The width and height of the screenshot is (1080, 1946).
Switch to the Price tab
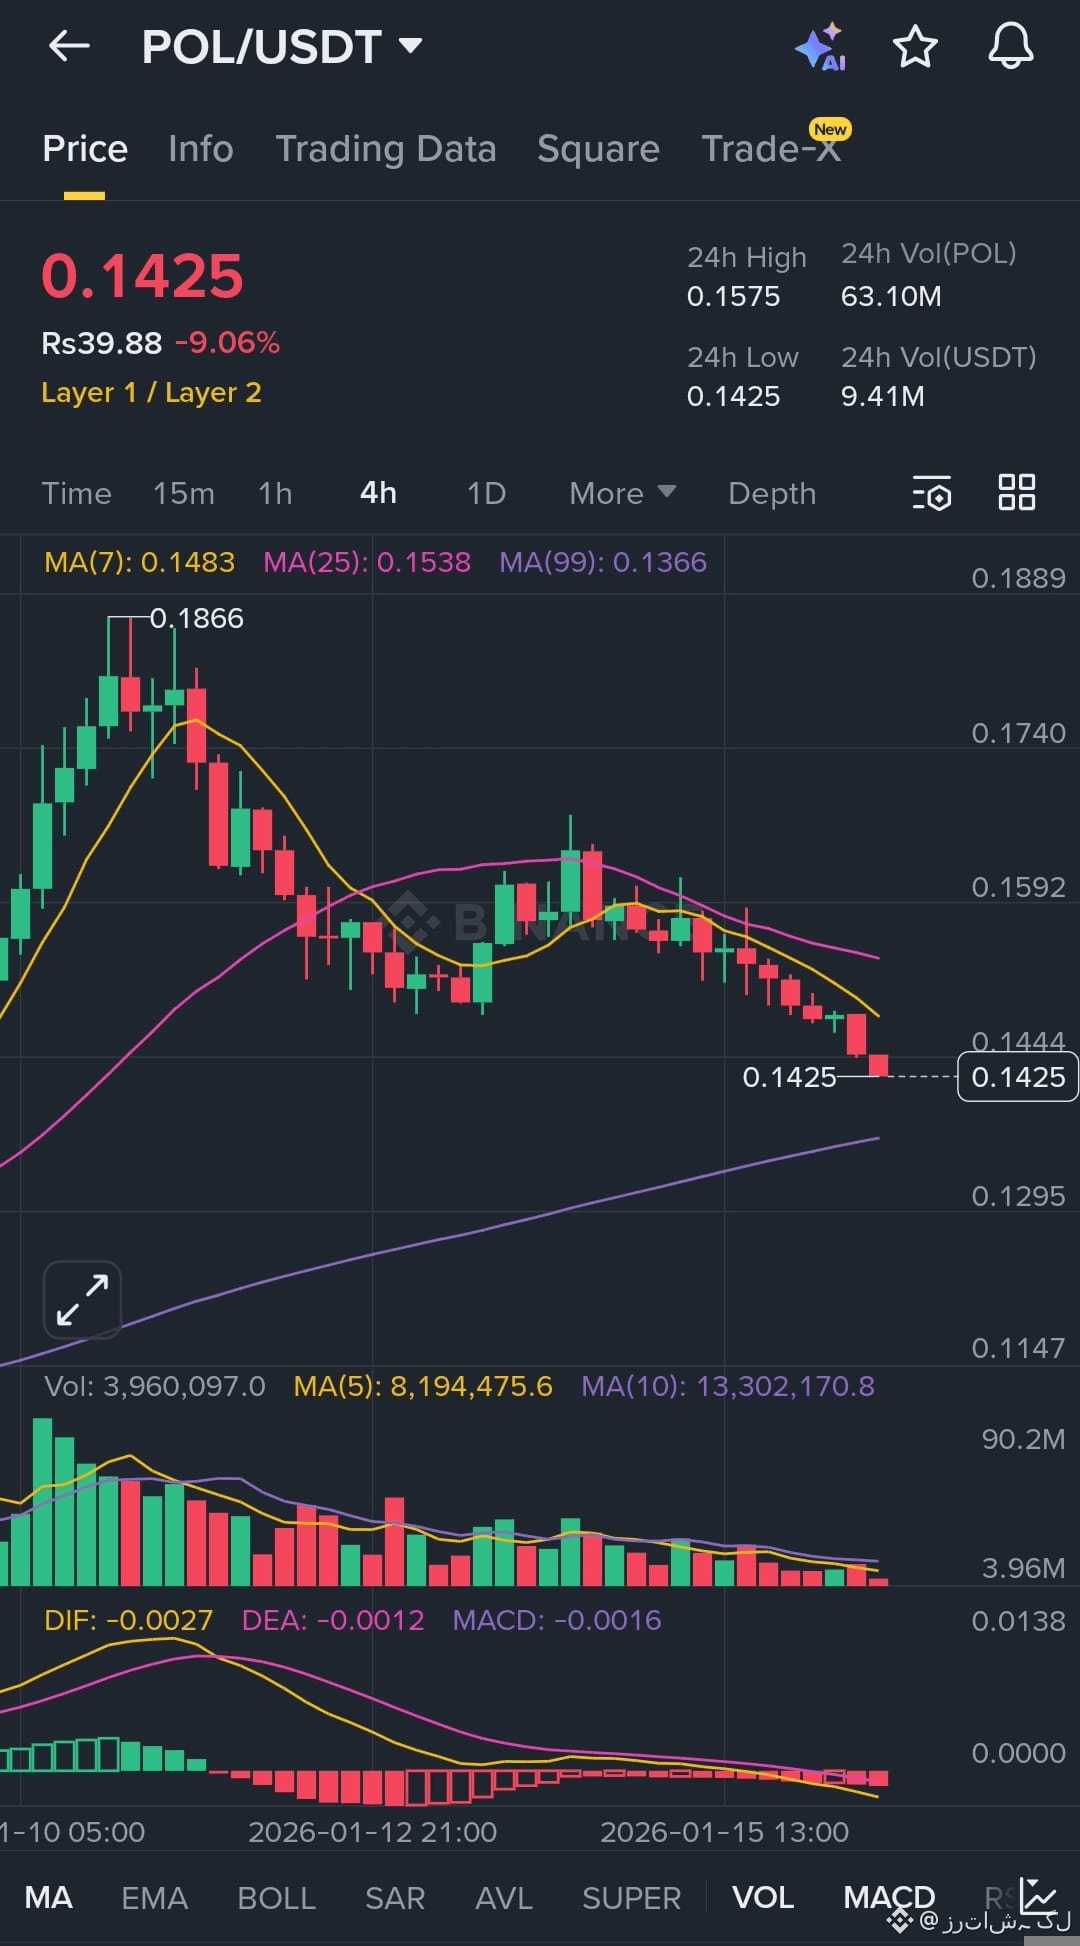click(85, 149)
